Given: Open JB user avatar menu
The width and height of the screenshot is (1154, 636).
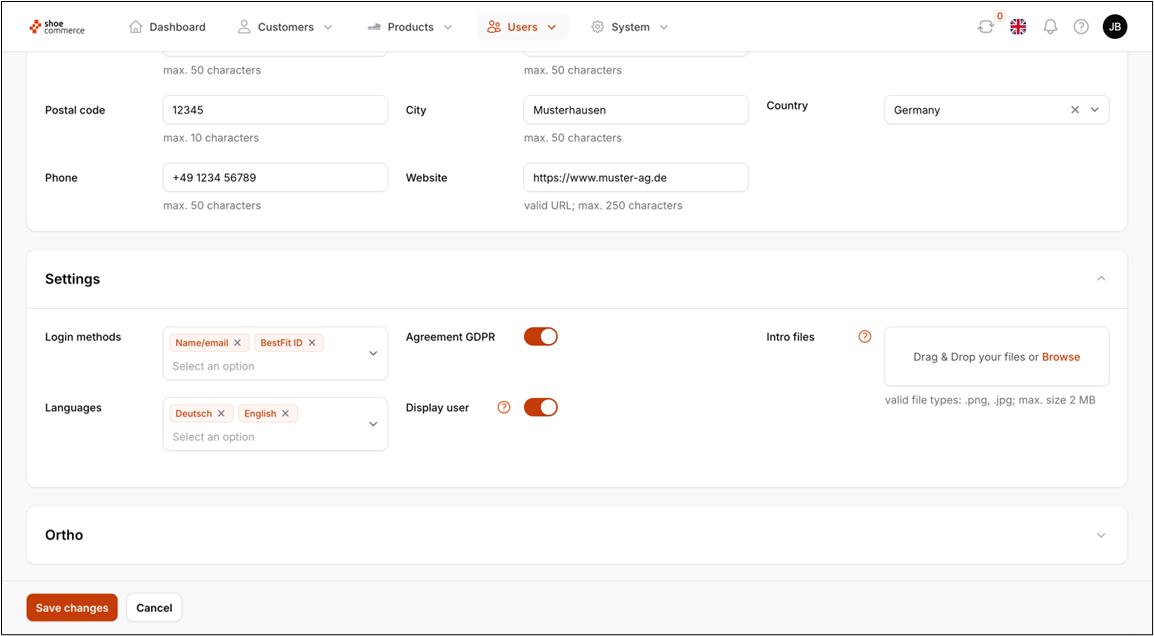Looking at the screenshot, I should click(1115, 27).
